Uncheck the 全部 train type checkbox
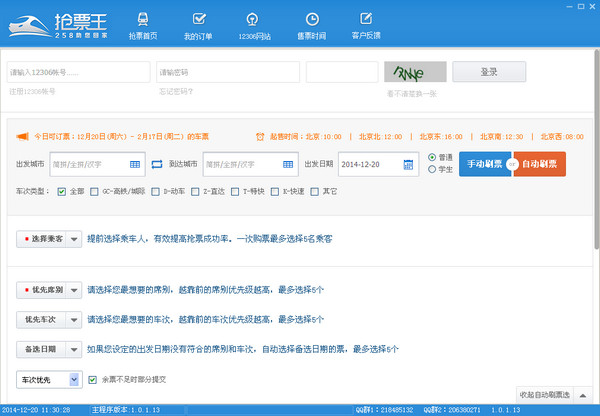Image resolution: width=600 pixels, height=416 pixels. pos(62,191)
